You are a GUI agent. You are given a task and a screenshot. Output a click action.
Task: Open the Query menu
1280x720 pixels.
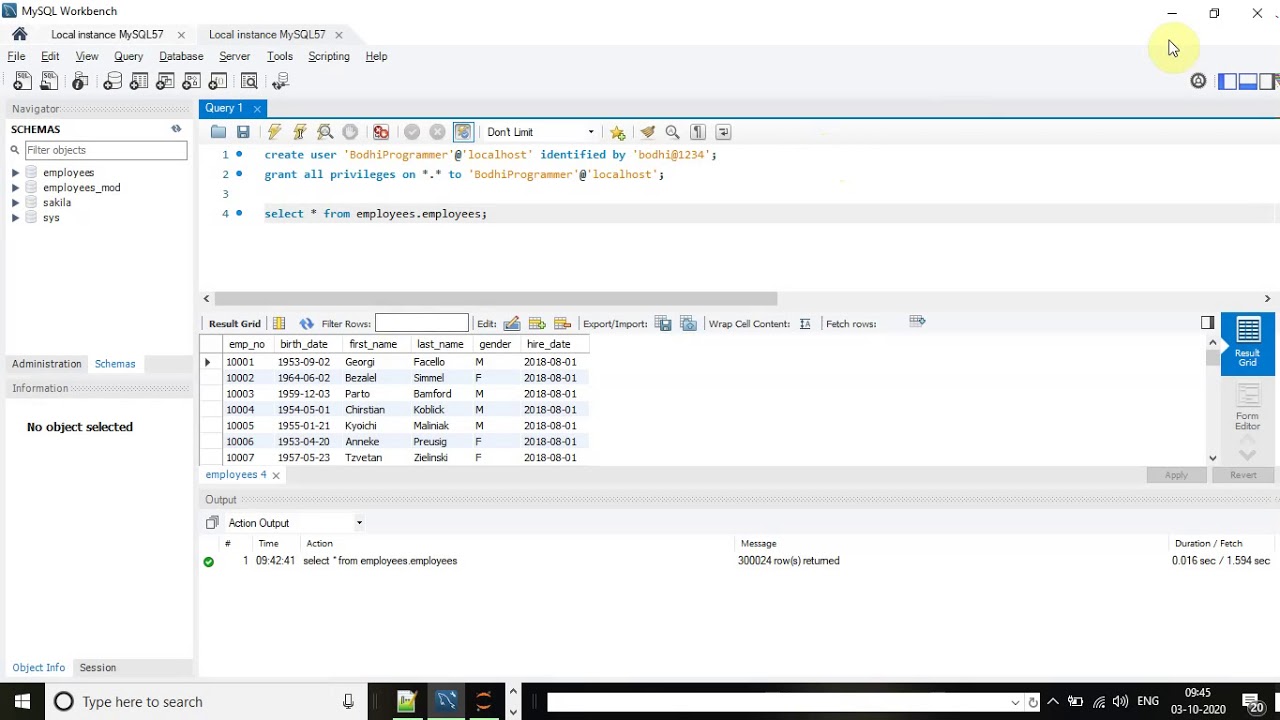(x=128, y=56)
